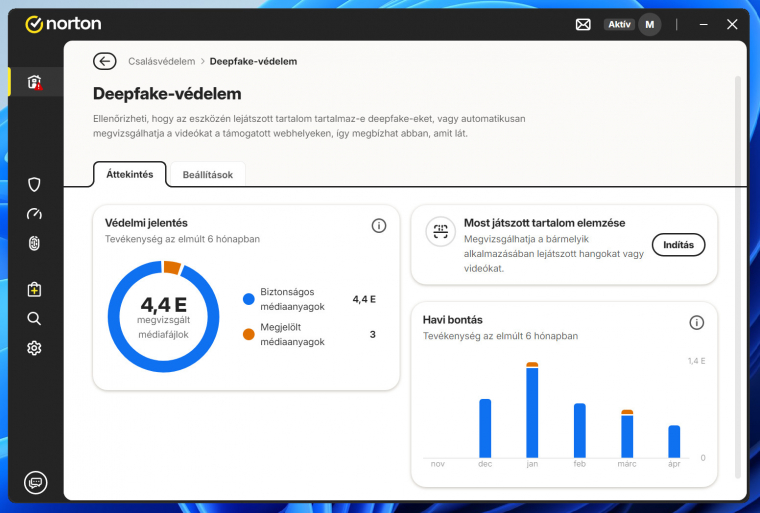Open the M account avatar menu

coord(650,24)
